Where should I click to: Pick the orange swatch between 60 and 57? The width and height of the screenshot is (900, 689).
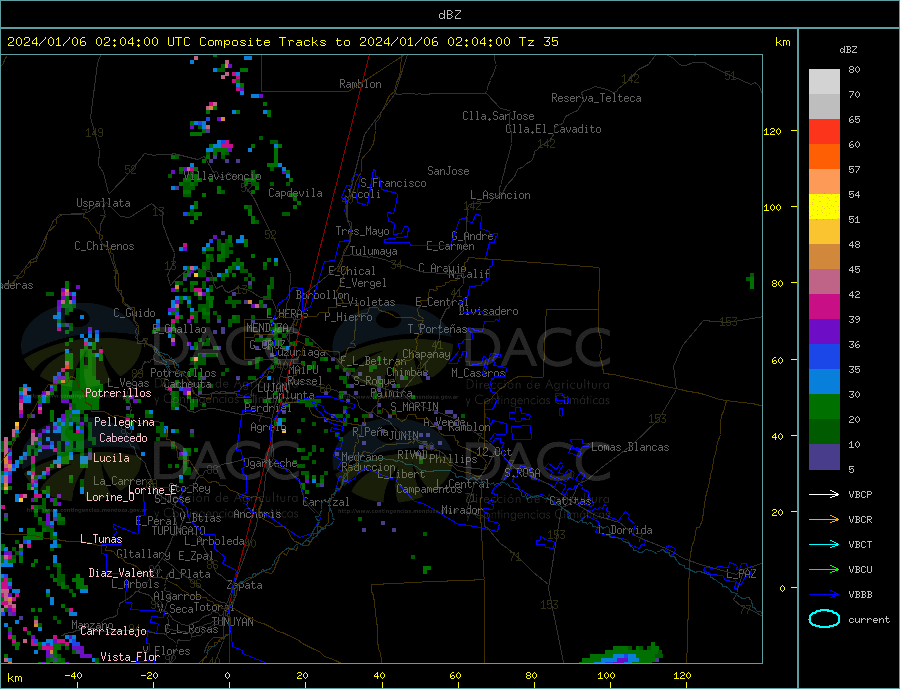(x=824, y=157)
